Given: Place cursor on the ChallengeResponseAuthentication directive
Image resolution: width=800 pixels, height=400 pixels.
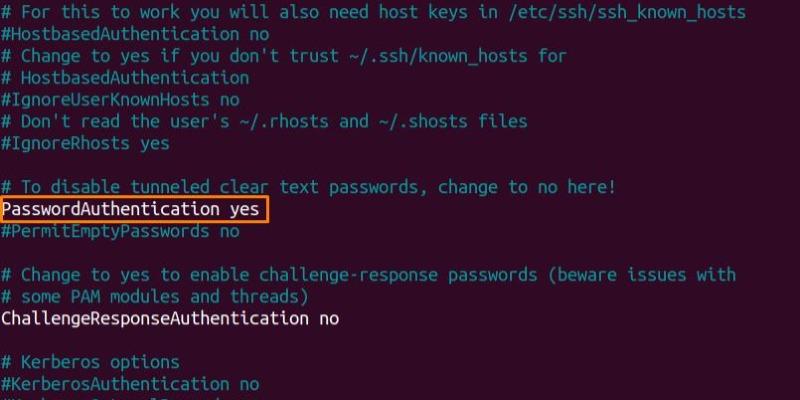Looking at the screenshot, I should [155, 318].
